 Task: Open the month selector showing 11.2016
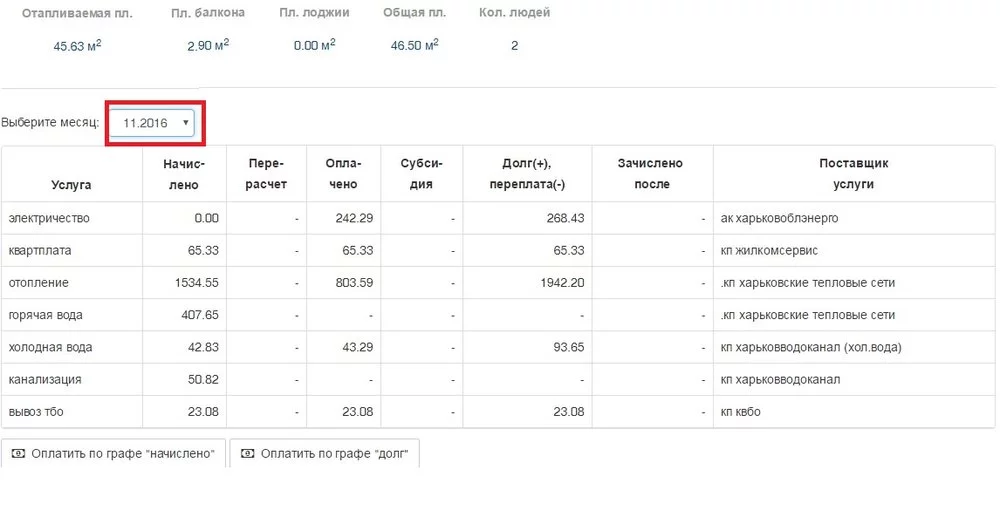153,123
